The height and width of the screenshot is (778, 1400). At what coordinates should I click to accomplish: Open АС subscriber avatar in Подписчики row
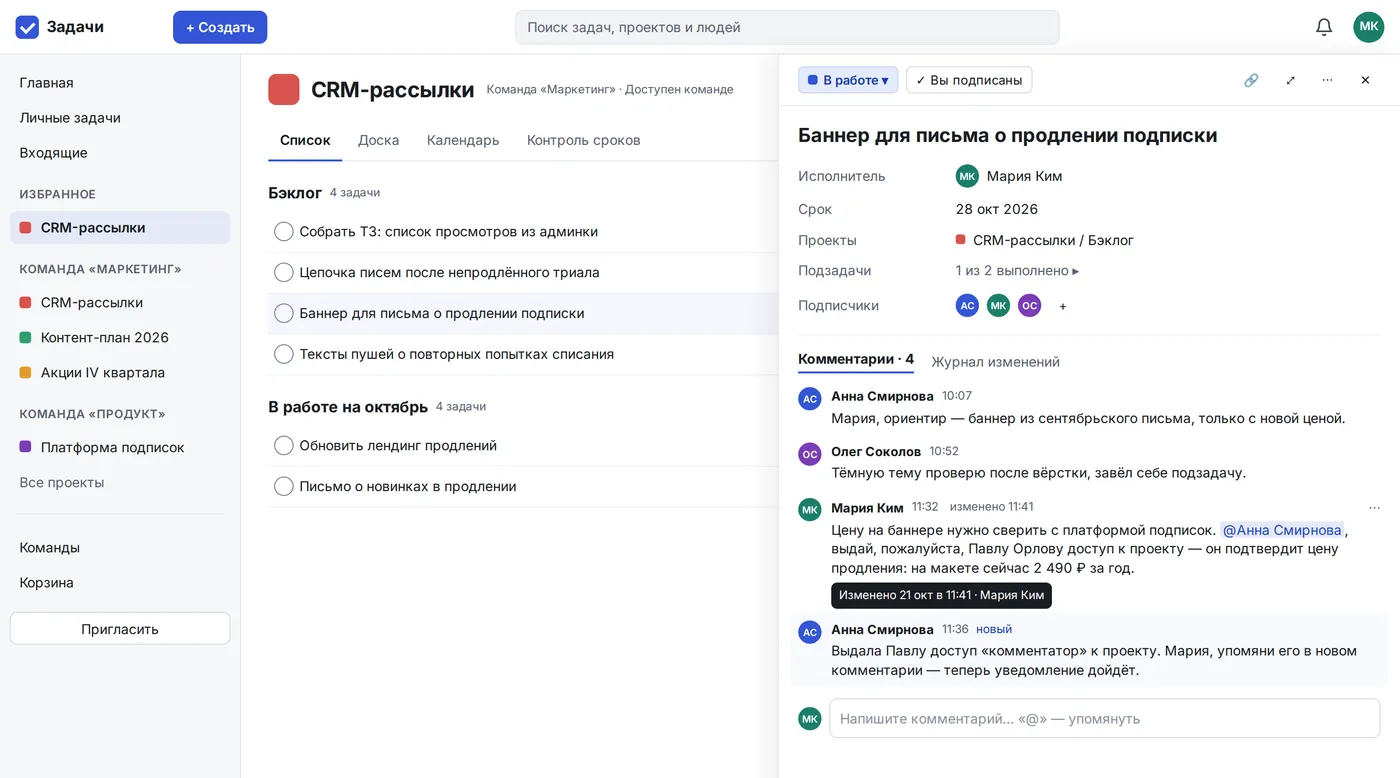pyautogui.click(x=967, y=306)
